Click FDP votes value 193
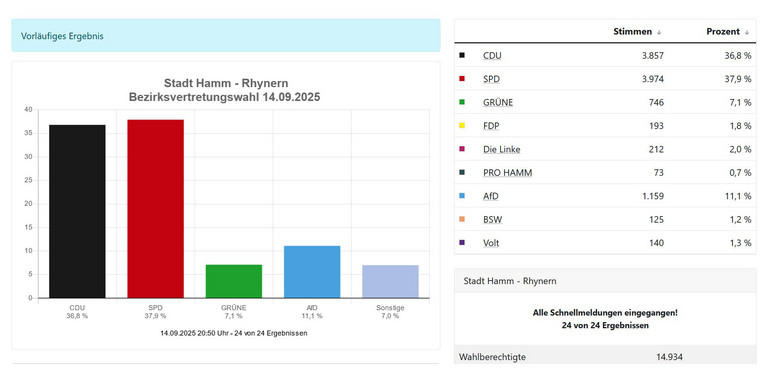 point(656,126)
